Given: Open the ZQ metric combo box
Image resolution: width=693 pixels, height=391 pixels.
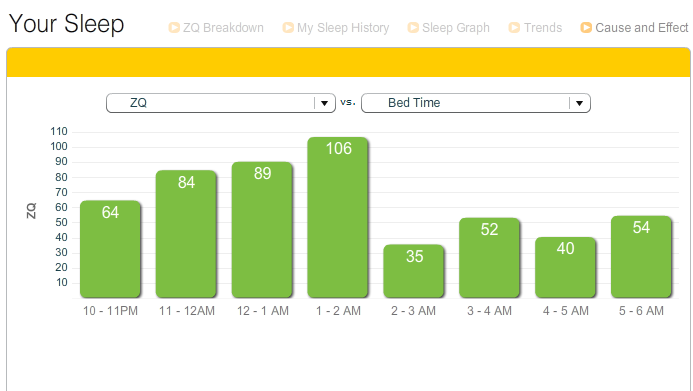Looking at the screenshot, I should click(x=221, y=103).
